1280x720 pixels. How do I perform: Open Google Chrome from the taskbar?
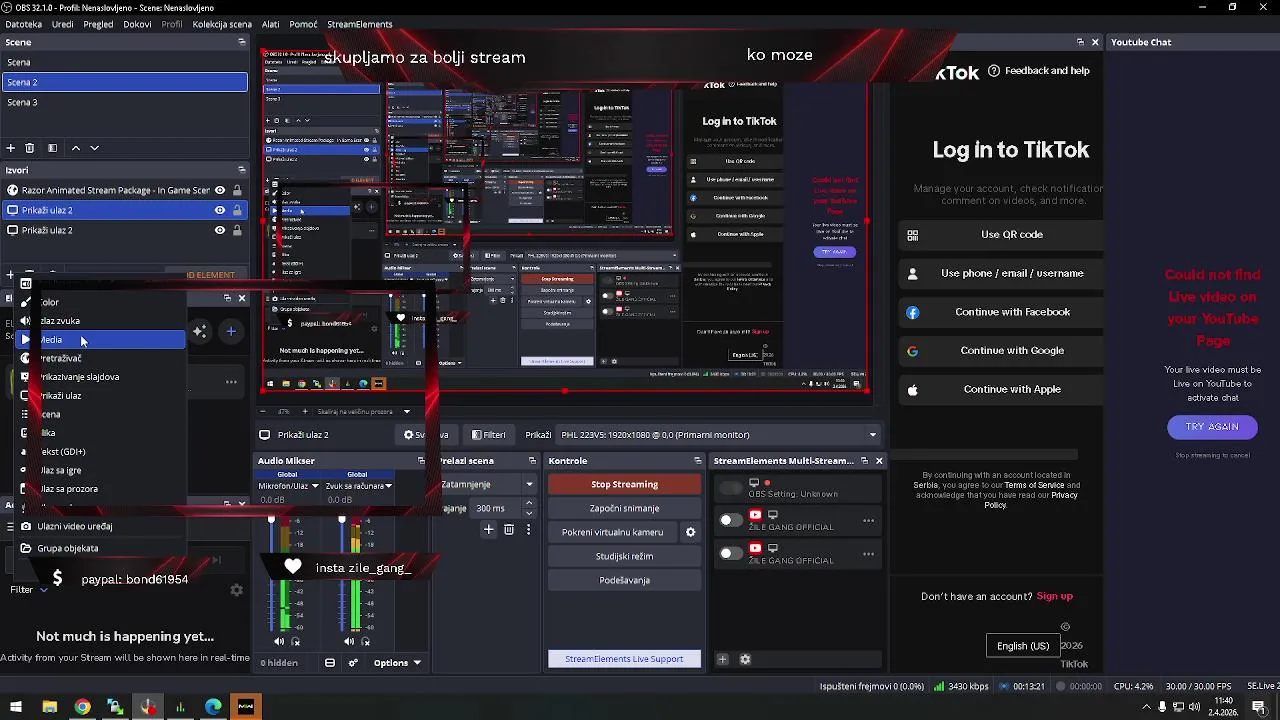click(82, 707)
